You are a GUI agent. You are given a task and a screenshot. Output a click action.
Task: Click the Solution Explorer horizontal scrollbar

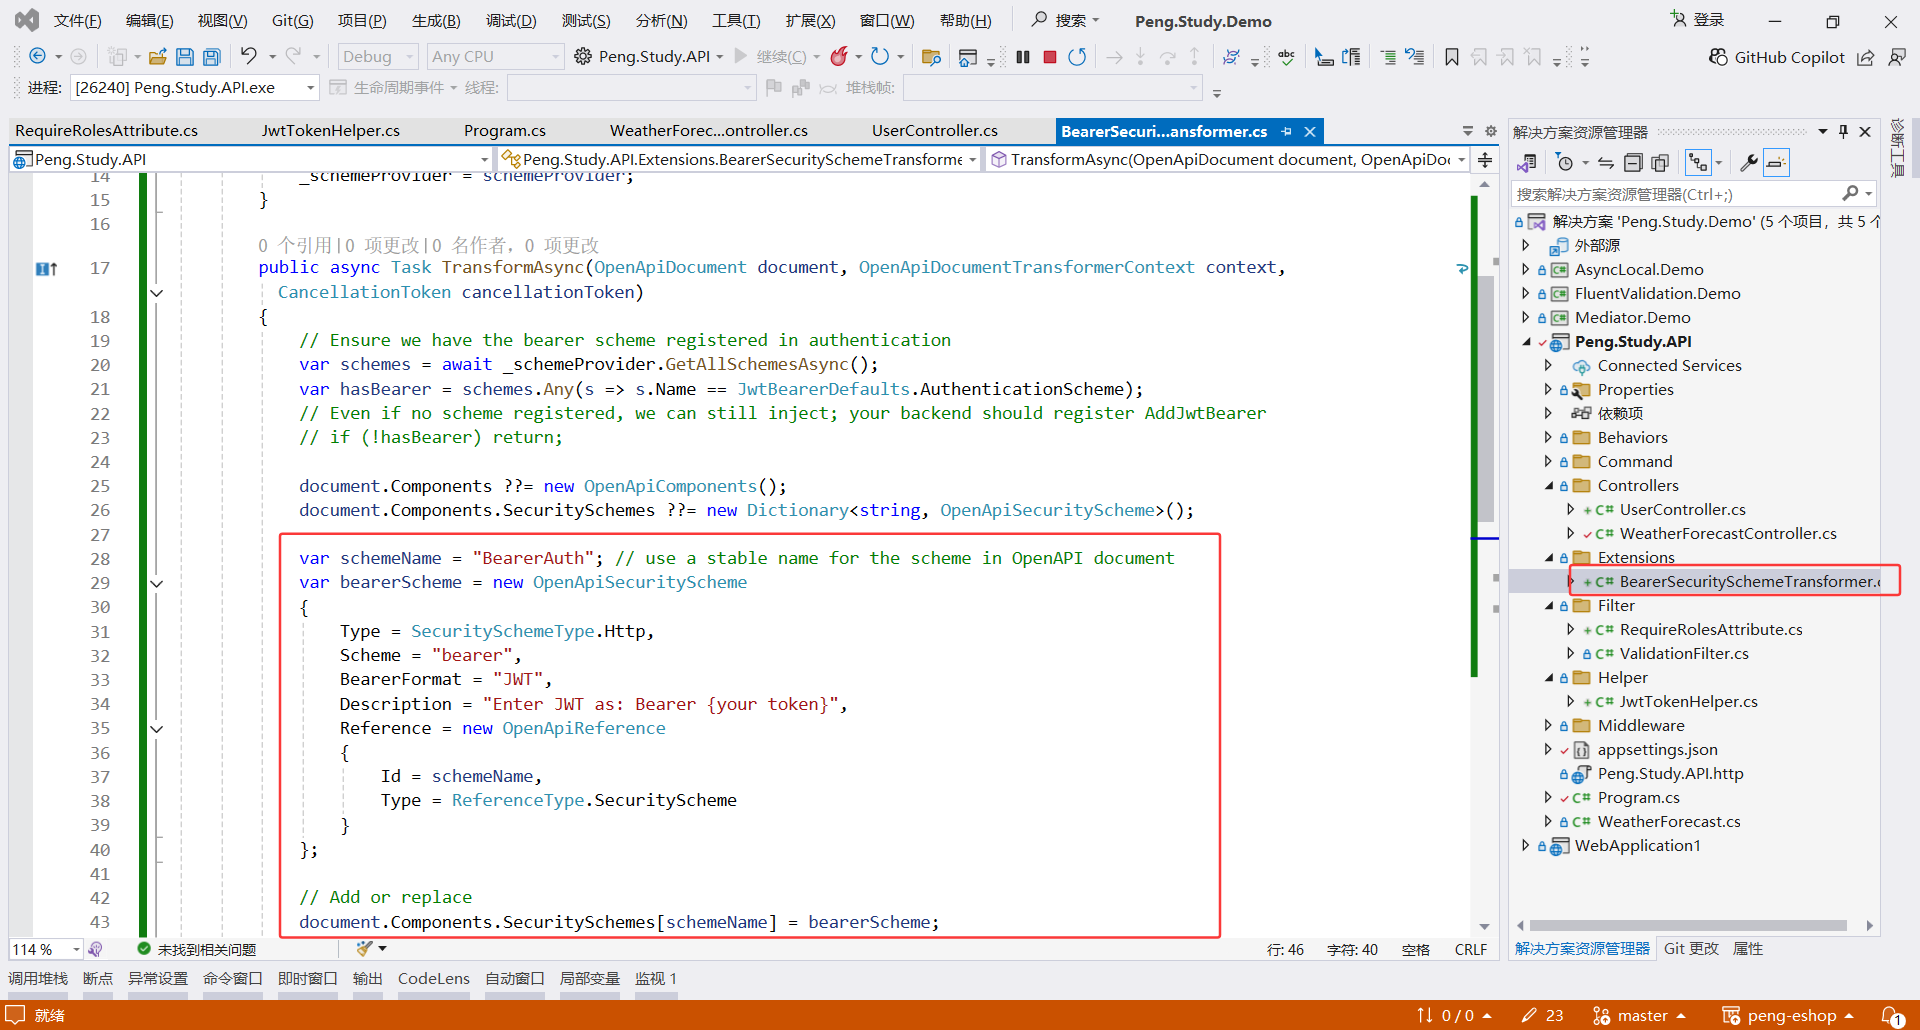pos(1688,925)
